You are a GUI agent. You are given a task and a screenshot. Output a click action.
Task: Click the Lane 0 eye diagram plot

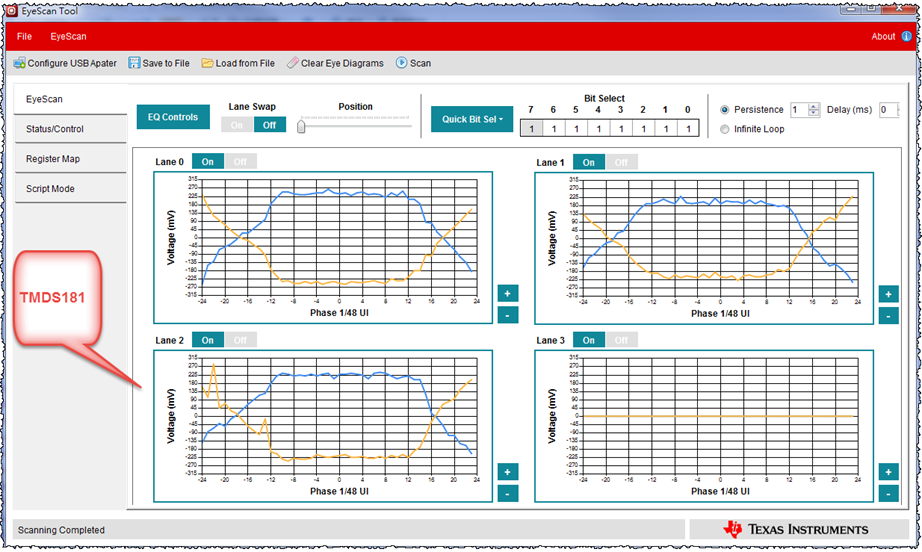click(x=323, y=247)
